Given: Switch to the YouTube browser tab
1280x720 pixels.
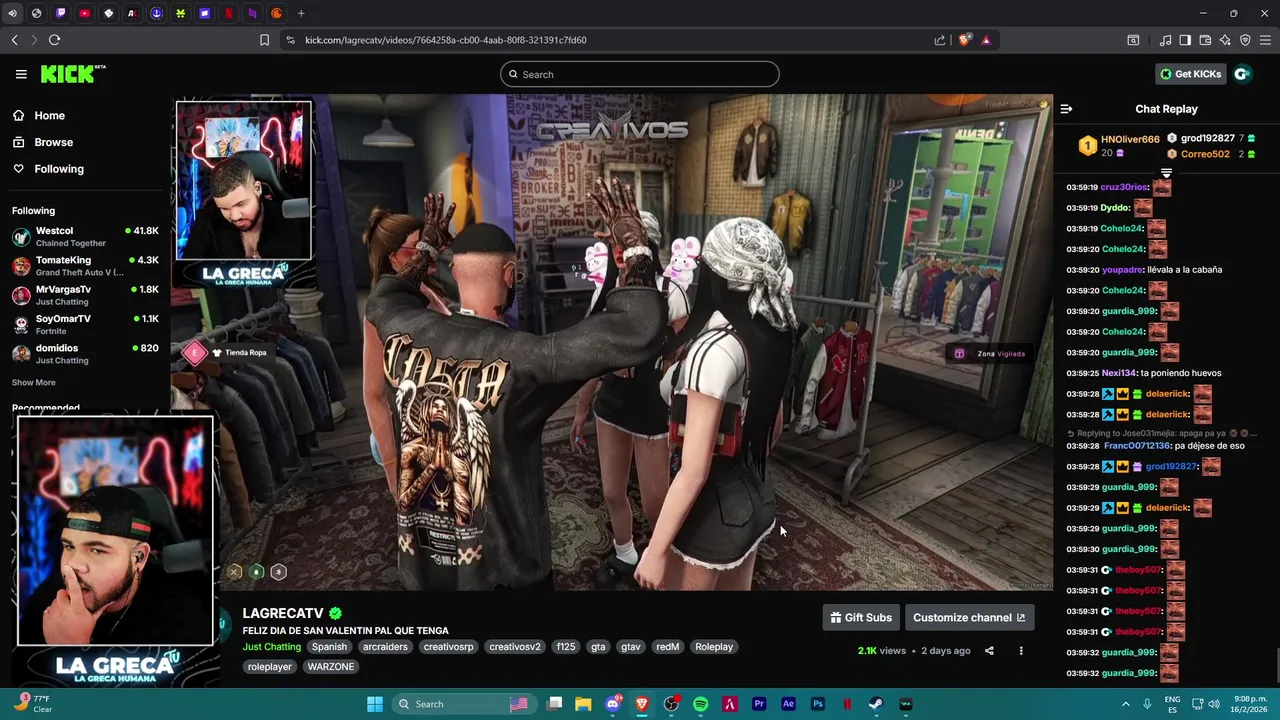Looking at the screenshot, I should [84, 13].
